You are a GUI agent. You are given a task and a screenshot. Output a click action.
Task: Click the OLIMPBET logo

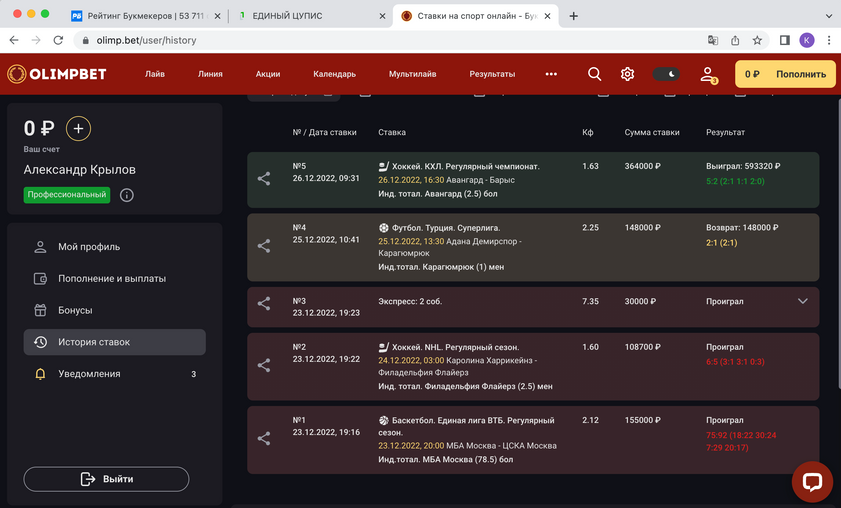(57, 74)
